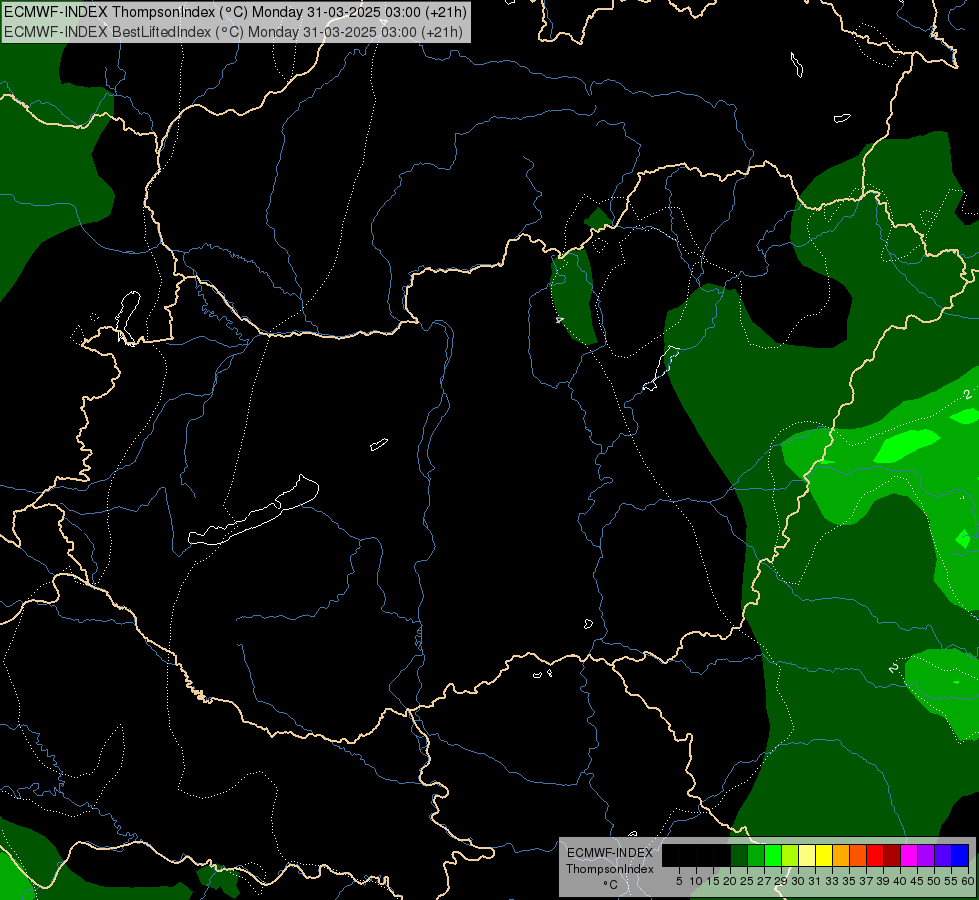Click the legend value 45
The image size is (979, 900).
(x=917, y=881)
